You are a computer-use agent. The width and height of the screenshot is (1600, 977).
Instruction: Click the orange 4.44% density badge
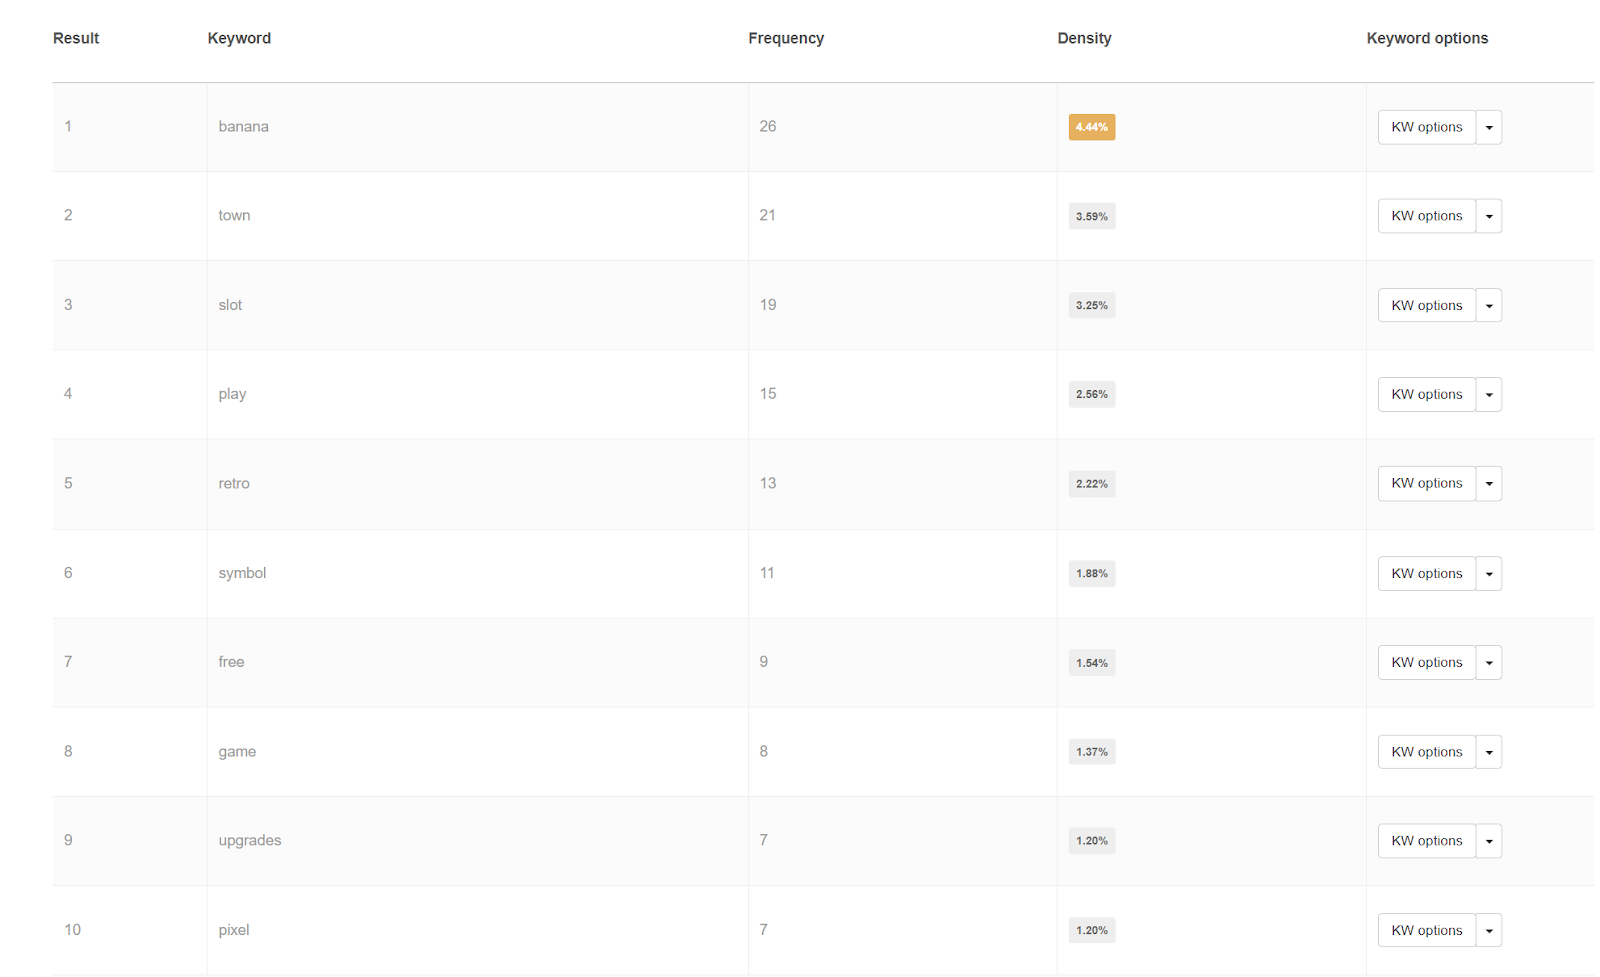(1091, 127)
